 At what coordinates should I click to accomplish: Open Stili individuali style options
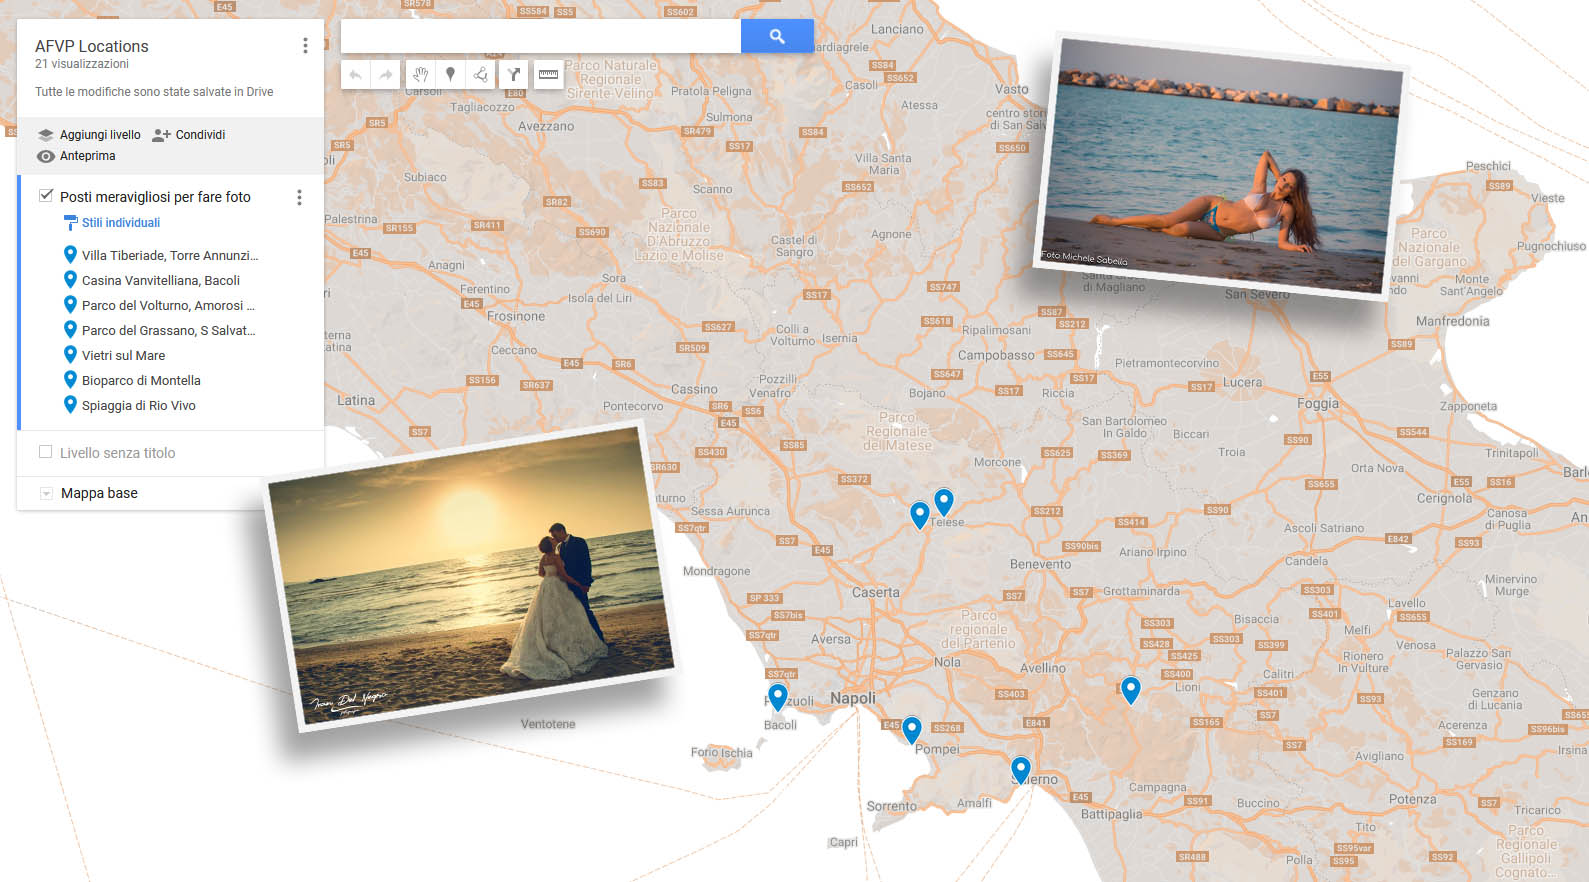[112, 223]
